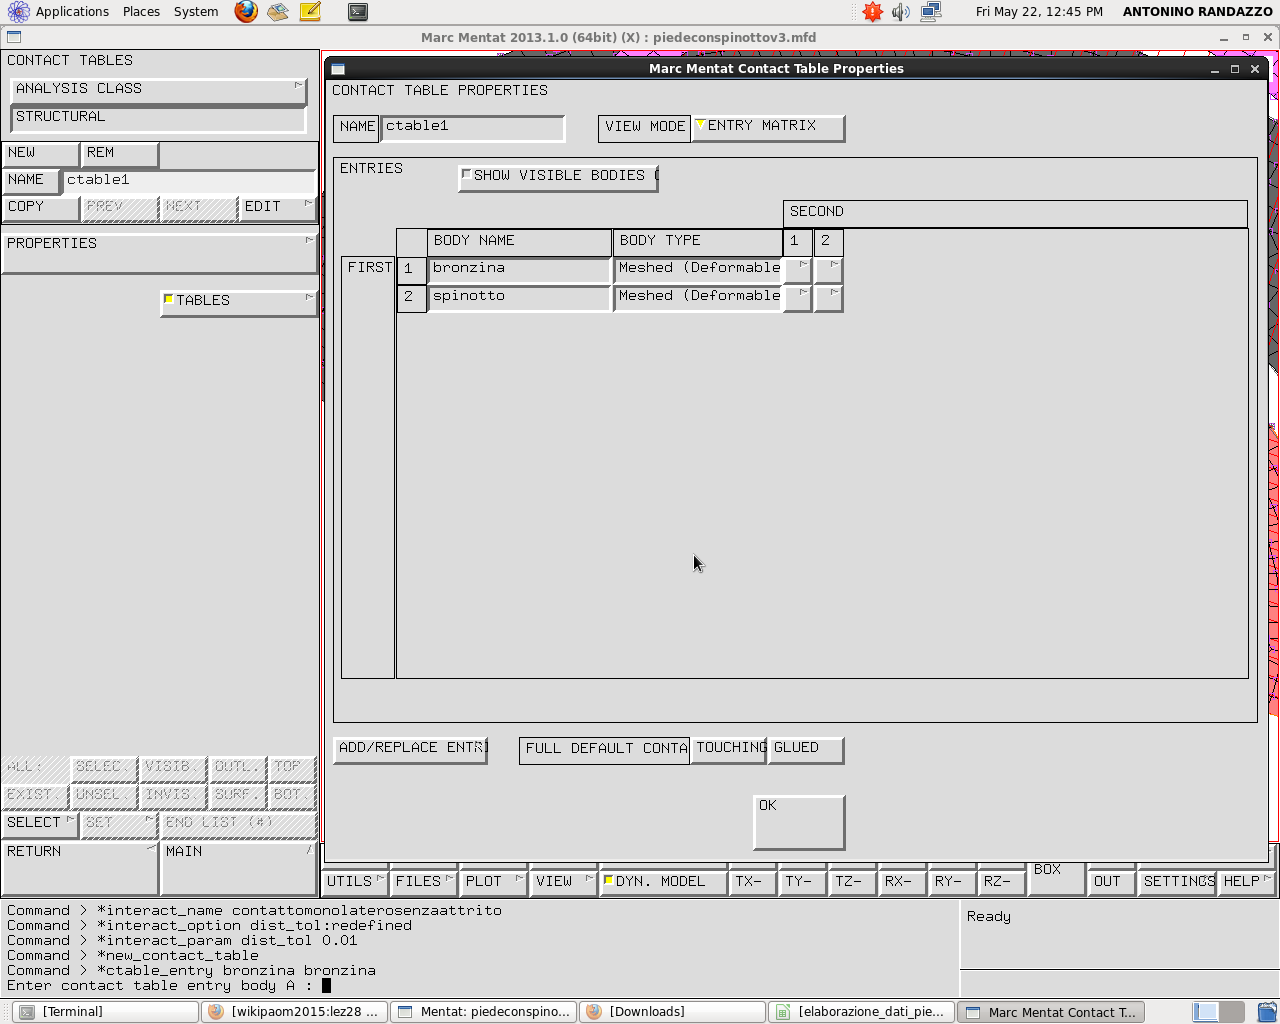The image size is (1280, 1024).
Task: Toggle the TABLES option in left panel
Action: 239,301
